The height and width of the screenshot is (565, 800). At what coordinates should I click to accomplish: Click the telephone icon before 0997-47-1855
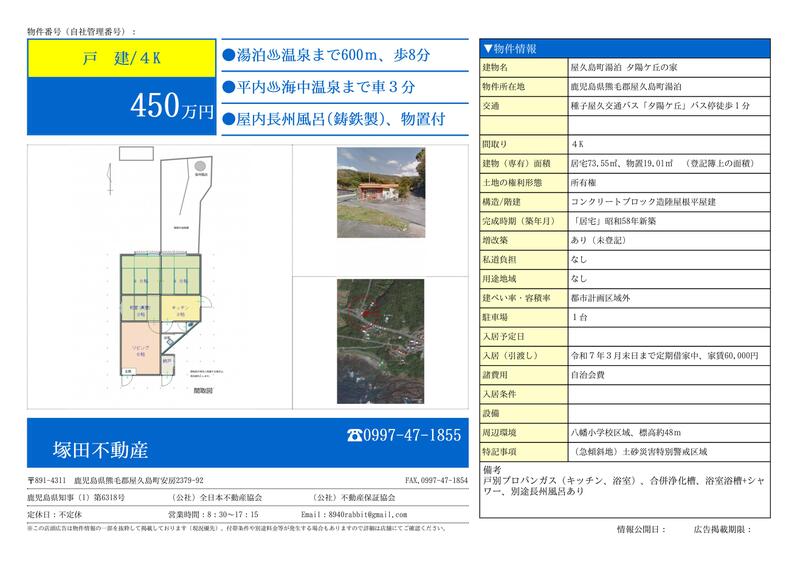(x=354, y=435)
